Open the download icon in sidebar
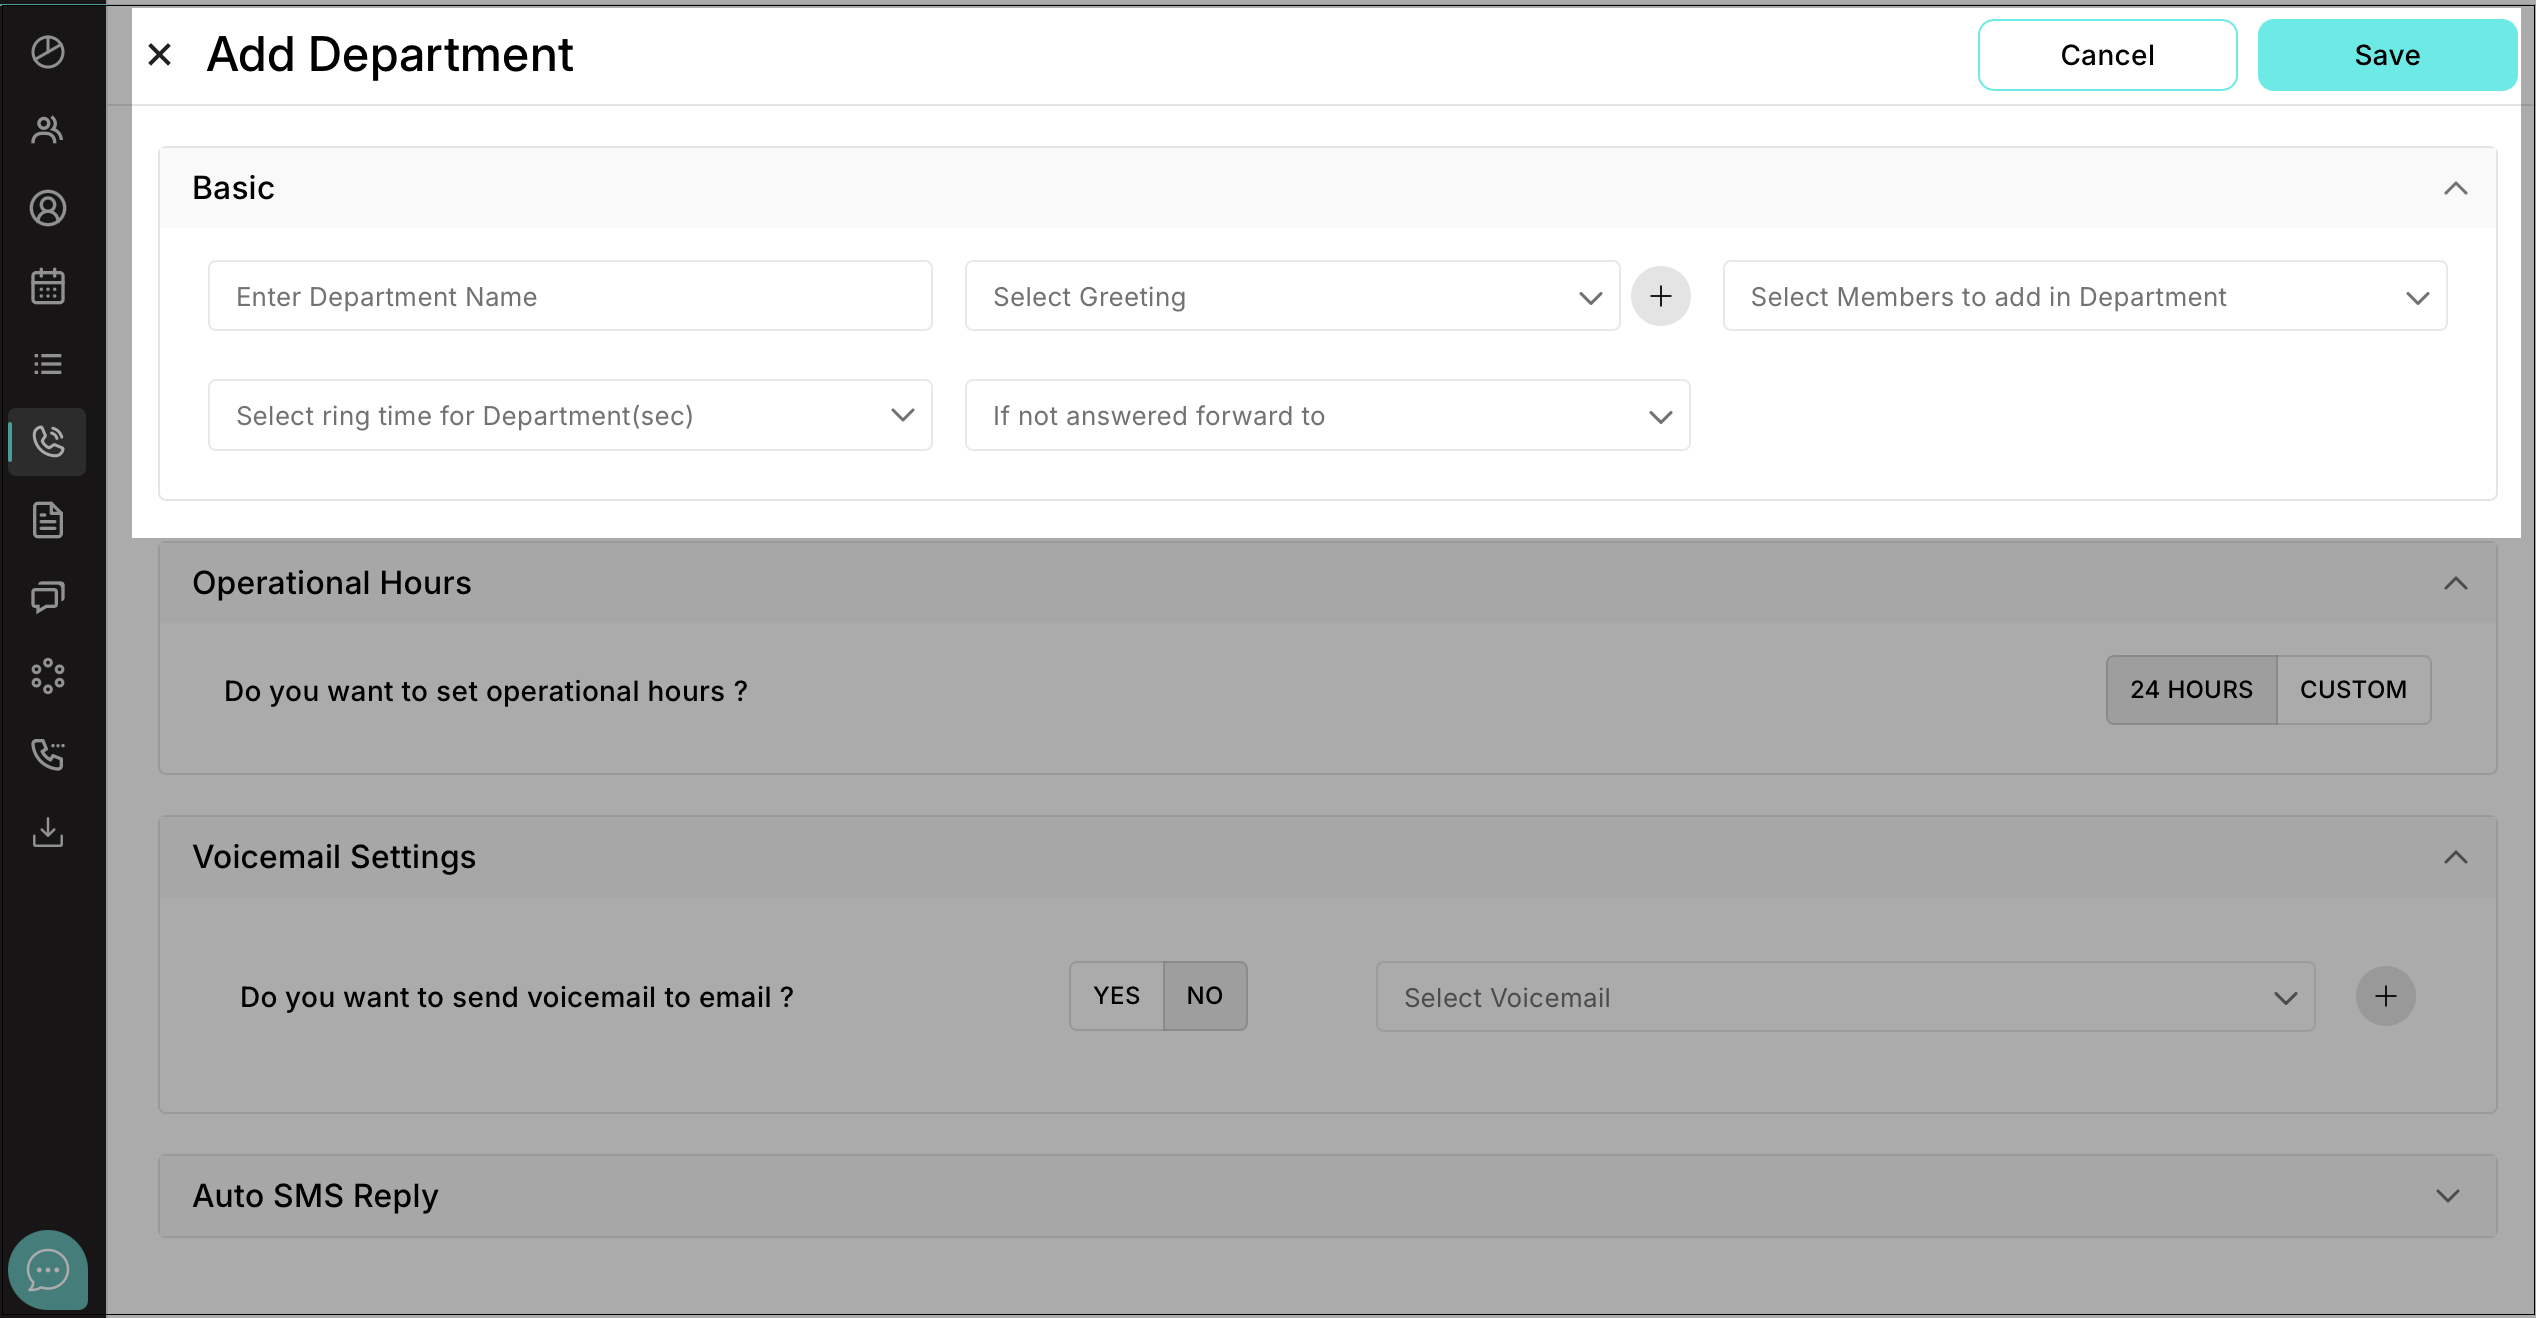Viewport: 2536px width, 1318px height. (48, 832)
